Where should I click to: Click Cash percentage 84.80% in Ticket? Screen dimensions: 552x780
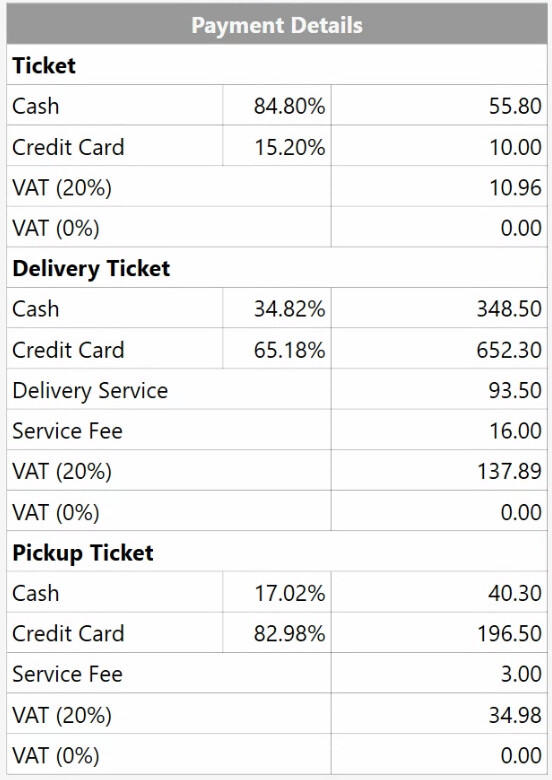pyautogui.click(x=289, y=106)
